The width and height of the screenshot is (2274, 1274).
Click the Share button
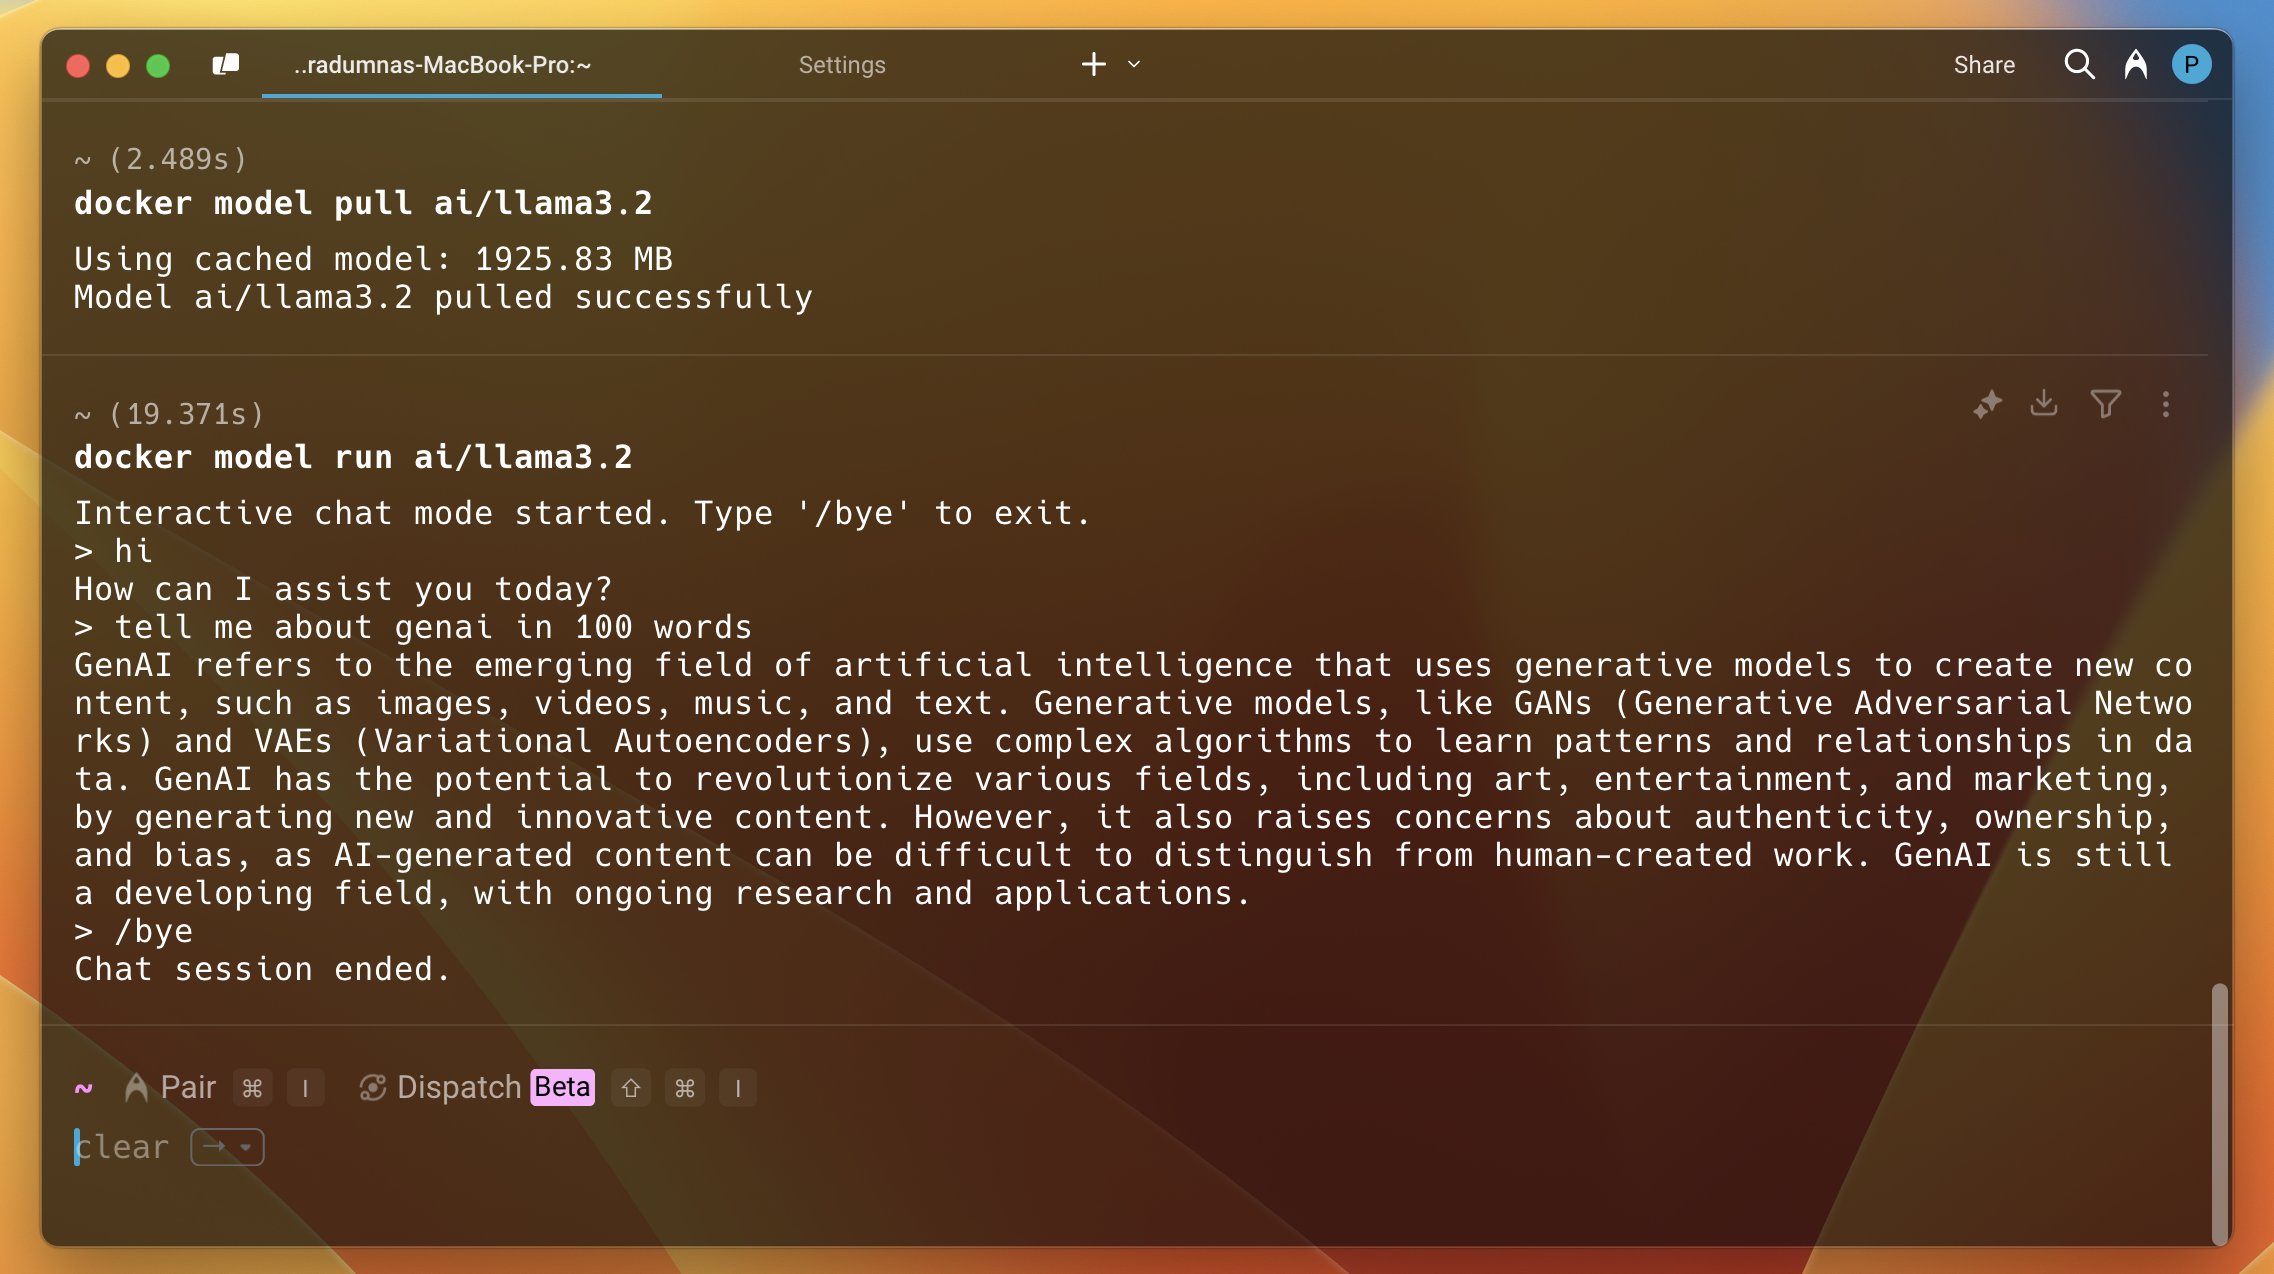click(x=1984, y=65)
